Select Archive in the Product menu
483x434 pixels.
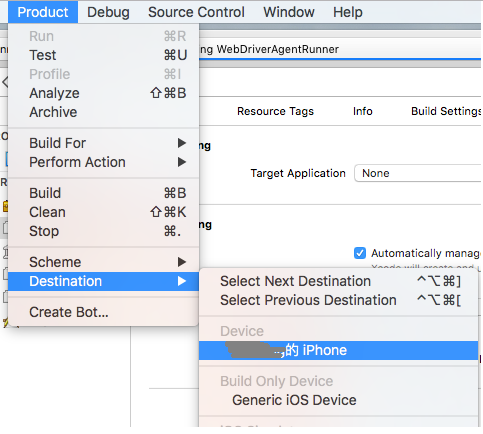tap(104, 112)
